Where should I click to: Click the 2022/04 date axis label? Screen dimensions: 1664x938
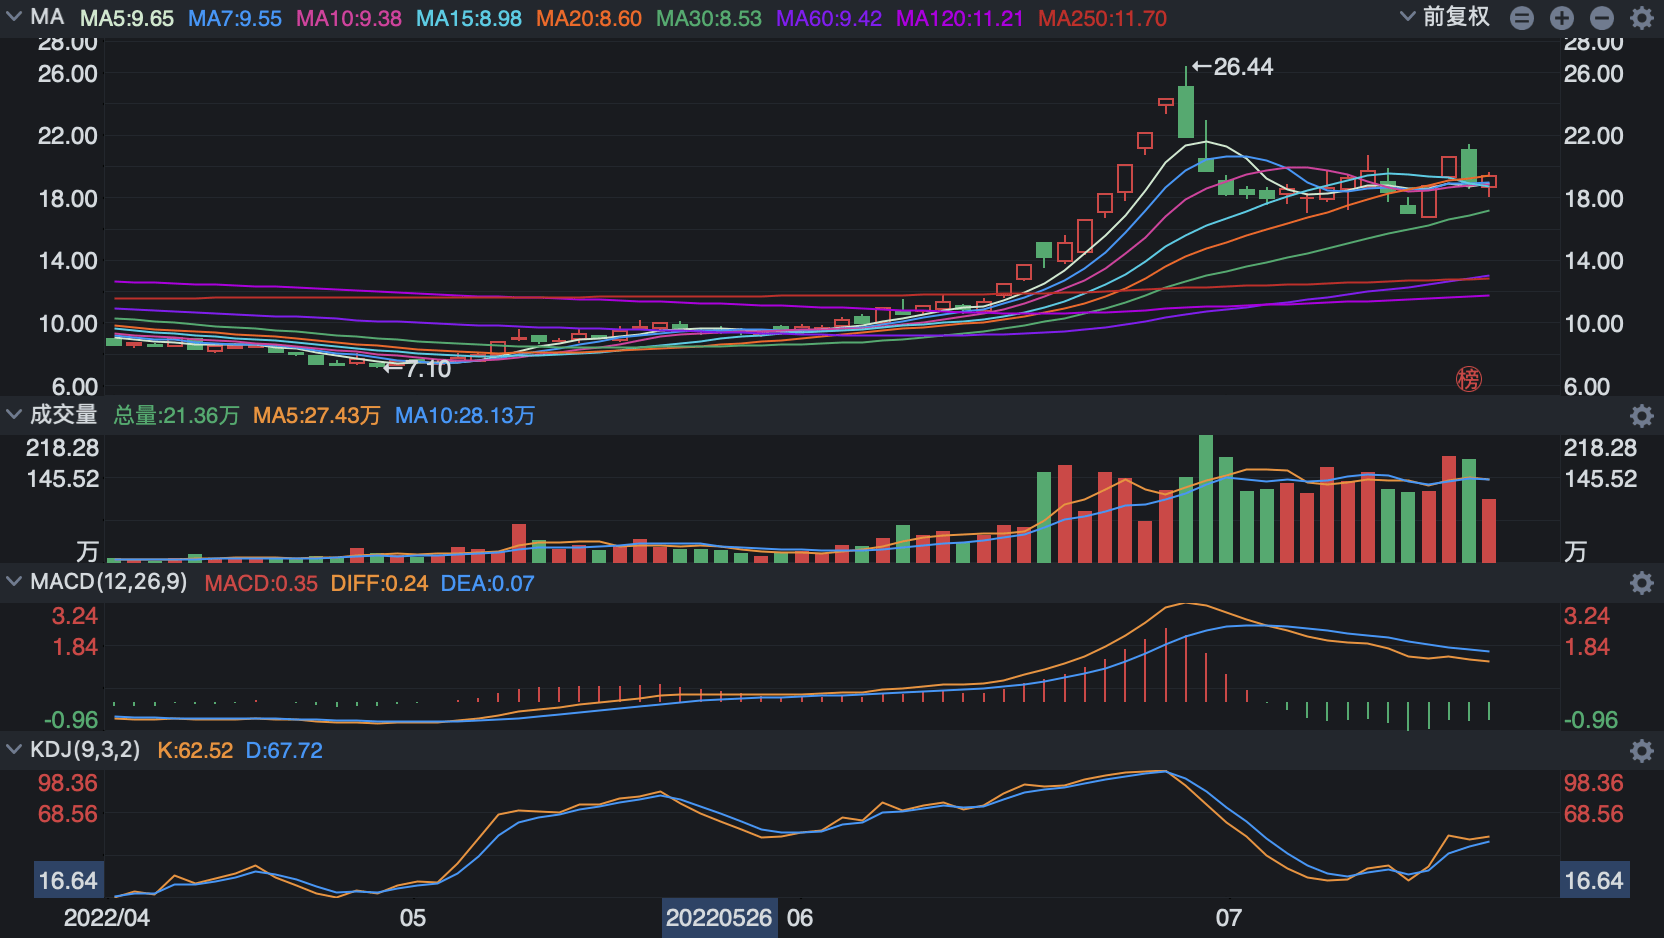coord(107,917)
